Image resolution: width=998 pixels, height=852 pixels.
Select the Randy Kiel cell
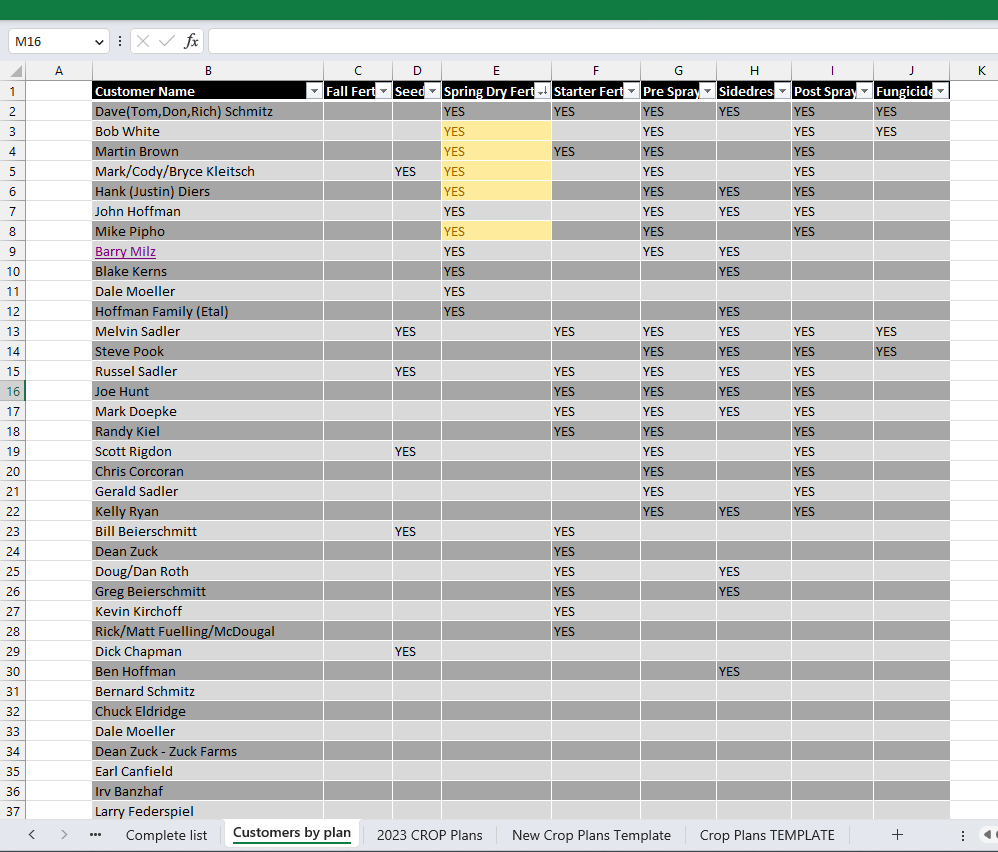[x=208, y=431]
